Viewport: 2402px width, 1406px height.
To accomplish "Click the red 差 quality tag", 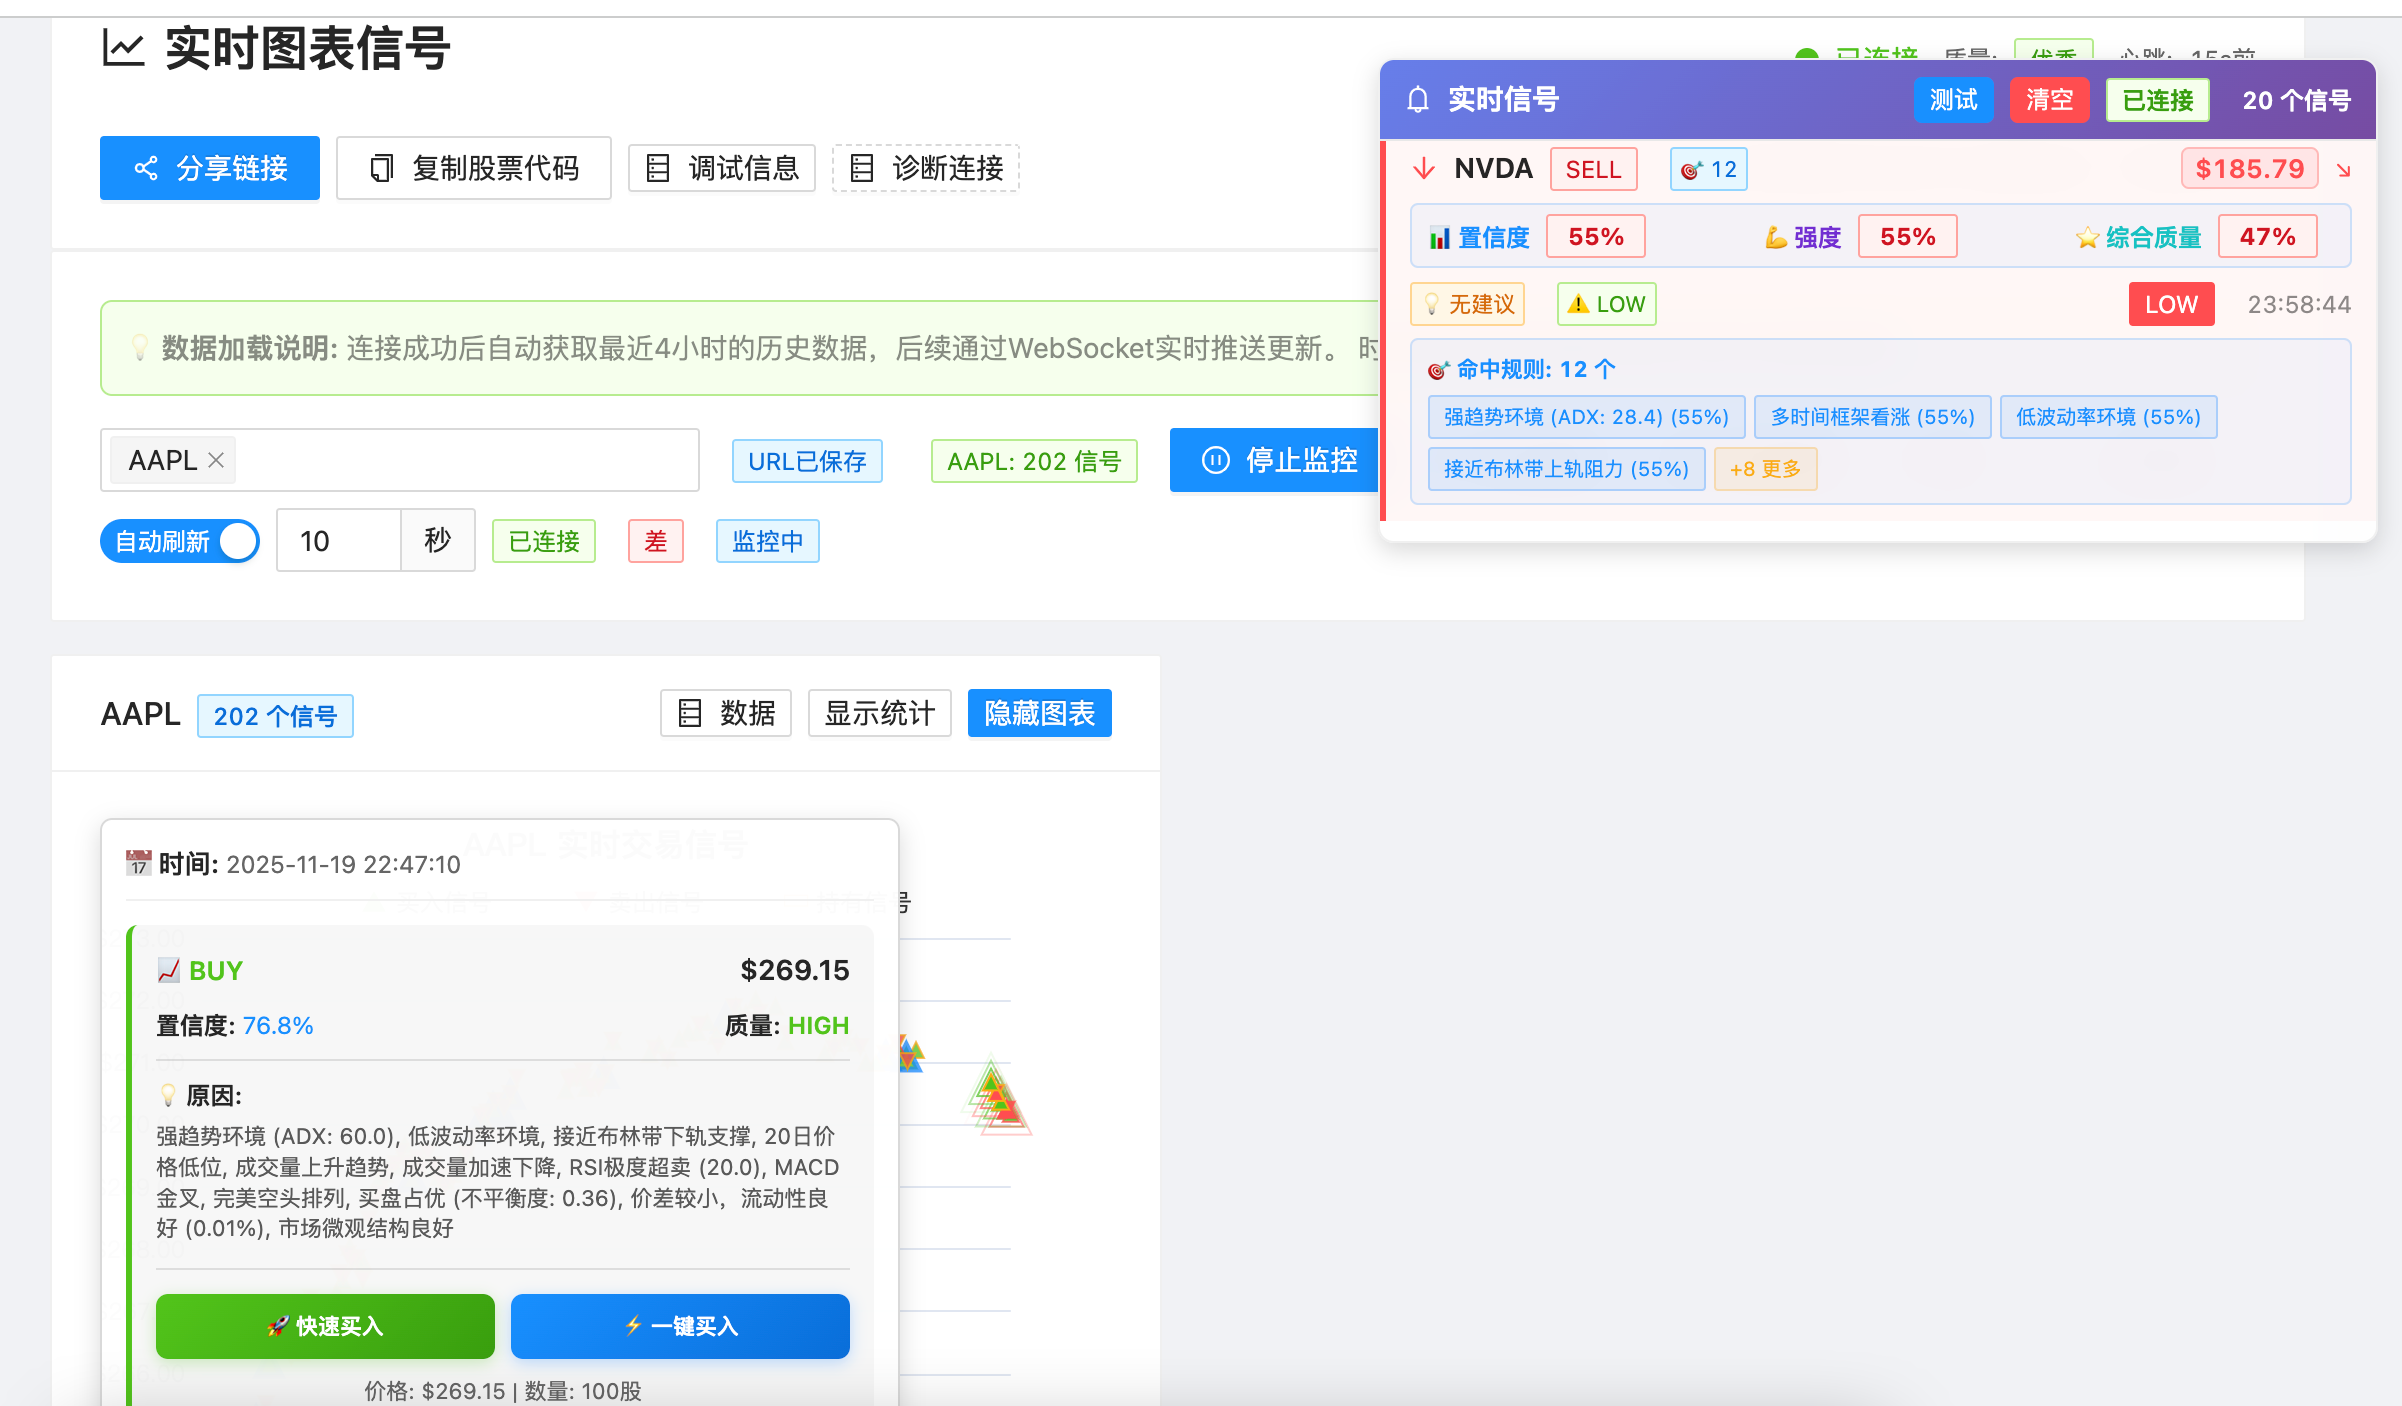I will click(656, 541).
